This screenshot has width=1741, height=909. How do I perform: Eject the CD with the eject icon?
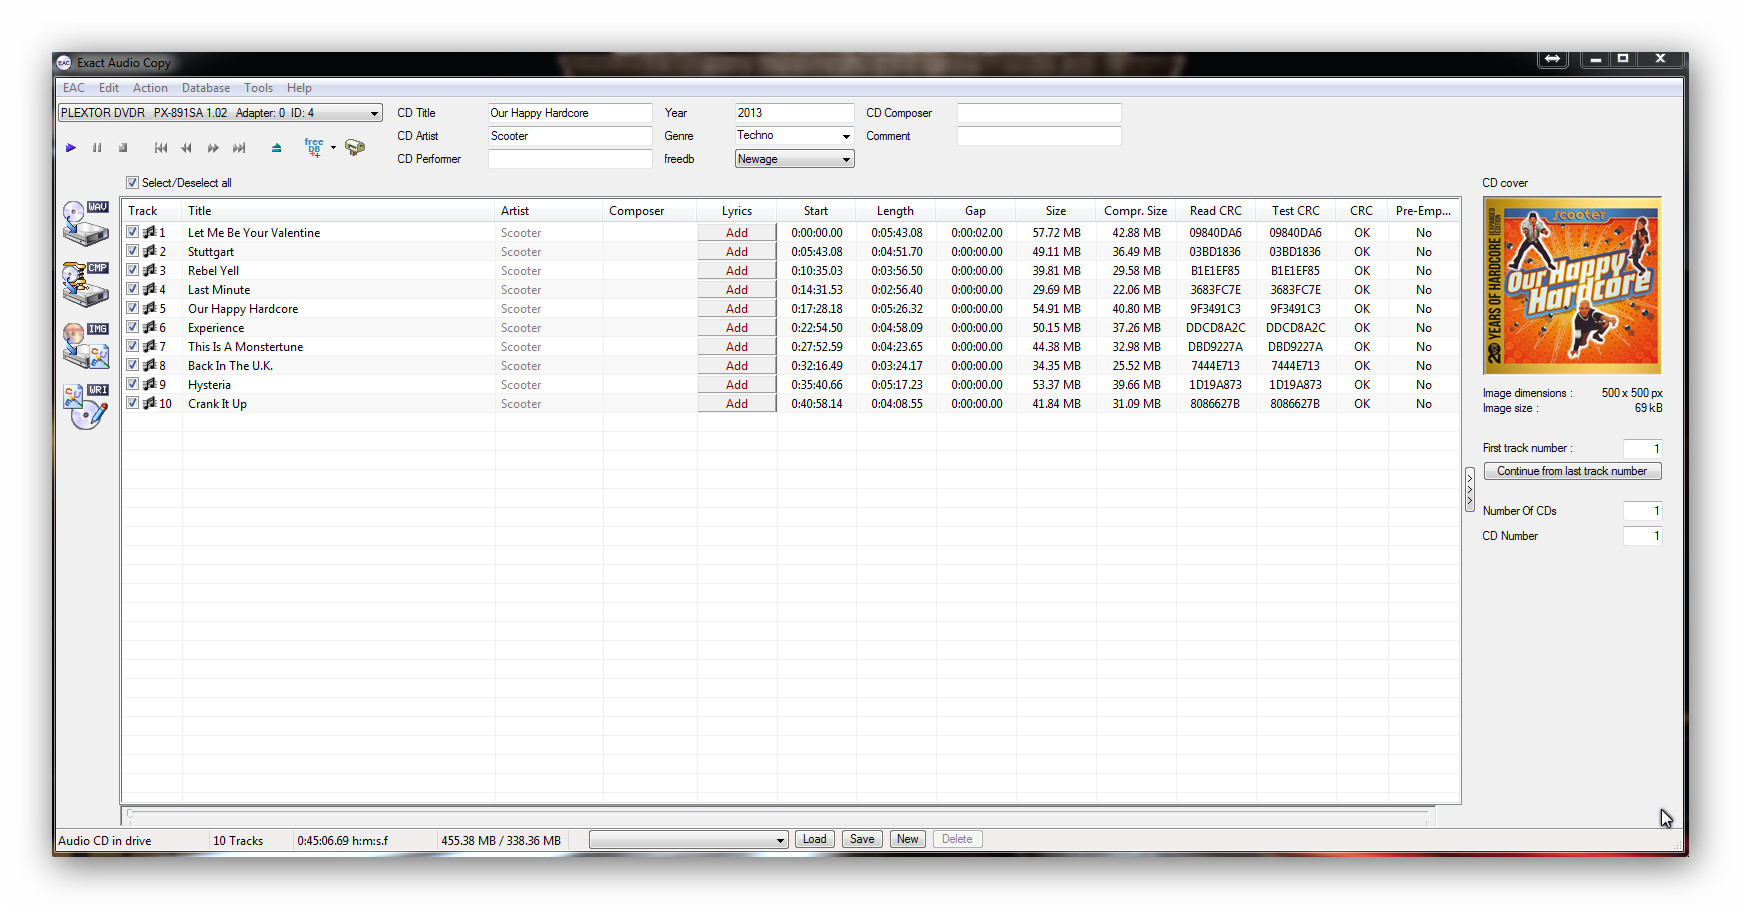pyautogui.click(x=276, y=148)
